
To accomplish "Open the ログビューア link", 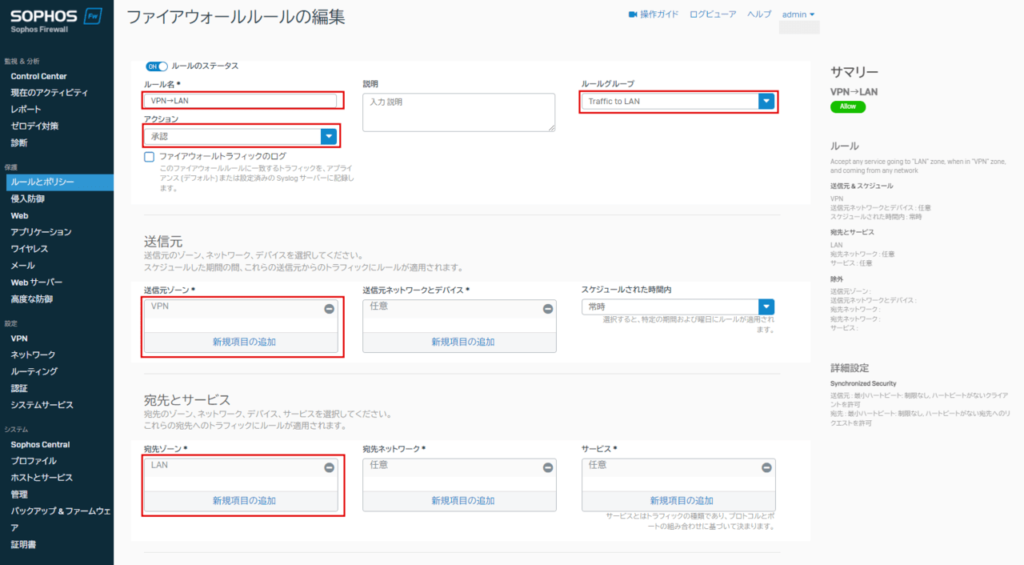I will click(x=712, y=14).
